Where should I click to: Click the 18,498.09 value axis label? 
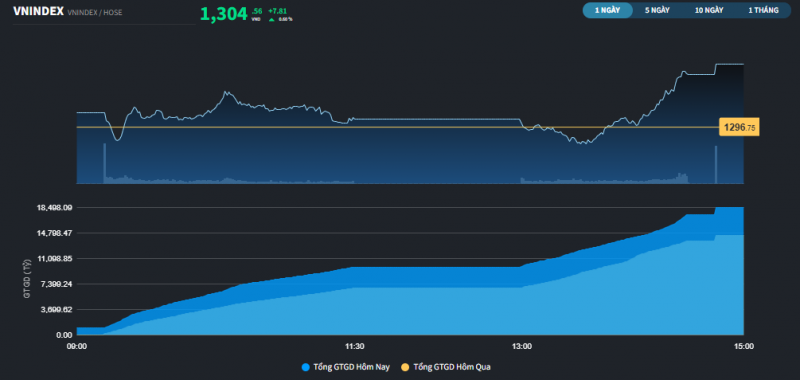point(54,208)
